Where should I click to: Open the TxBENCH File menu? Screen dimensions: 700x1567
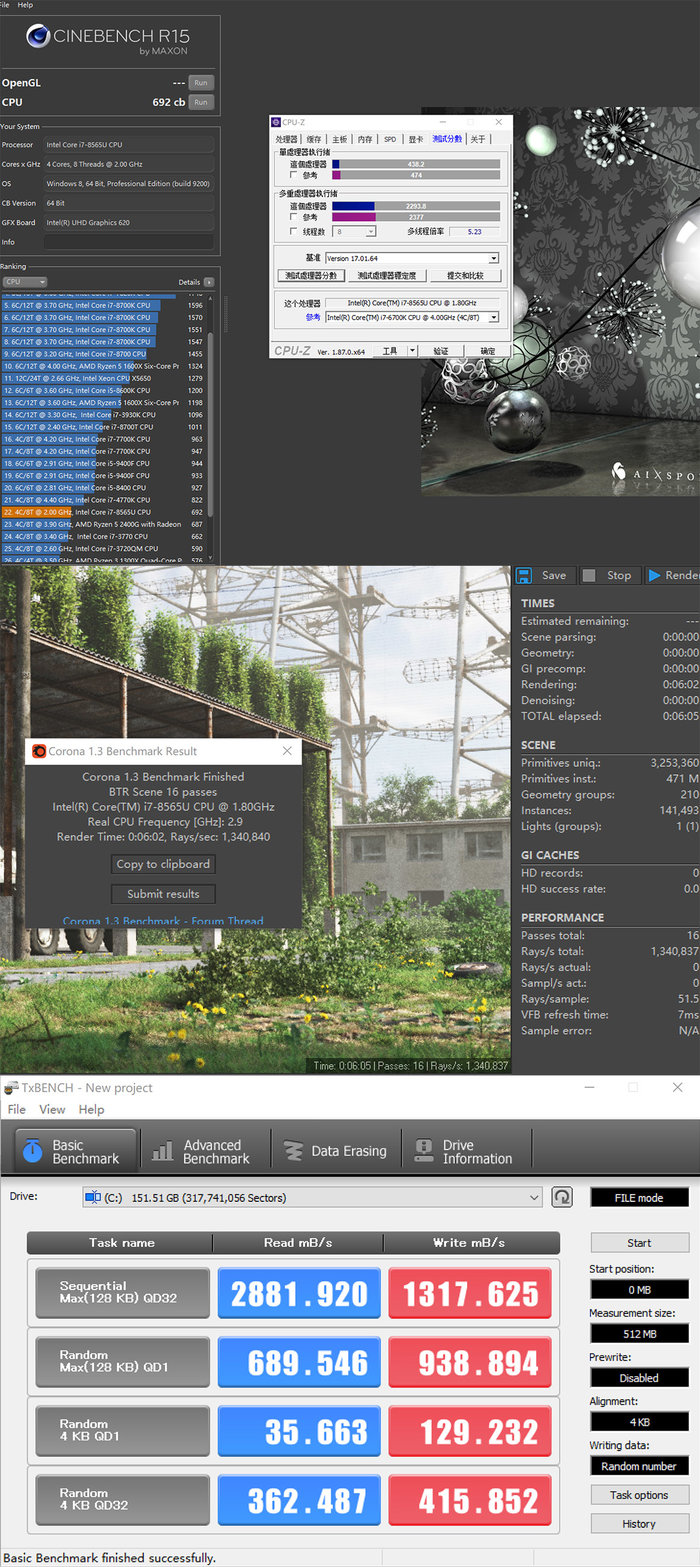pos(17,1109)
